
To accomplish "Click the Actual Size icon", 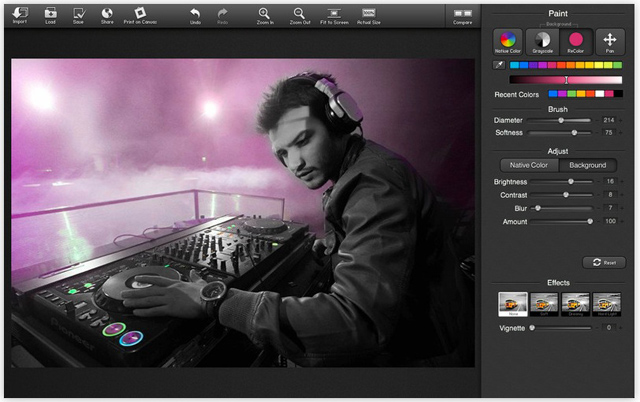I will 369,13.
